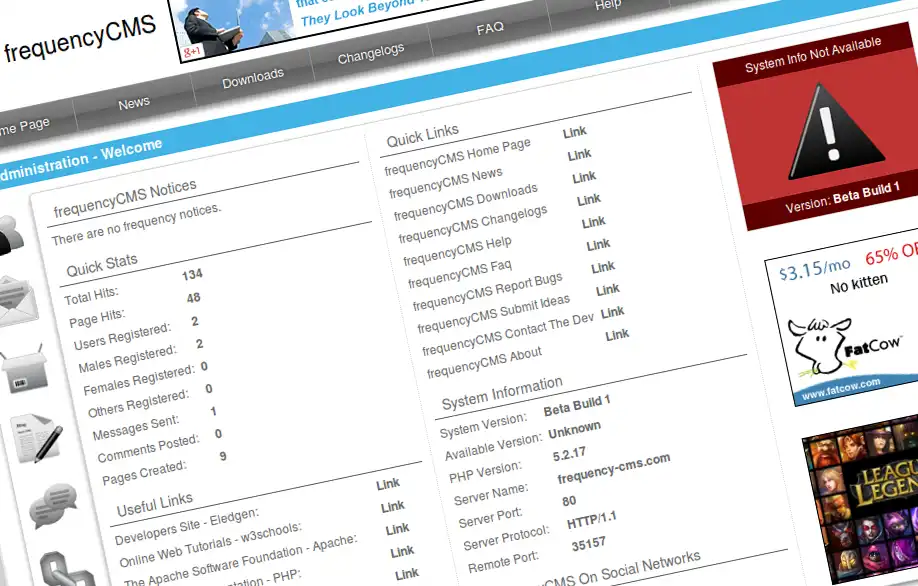Follow Link for frequencyCMS About
Screen dimensions: 918x586
click(x=617, y=335)
